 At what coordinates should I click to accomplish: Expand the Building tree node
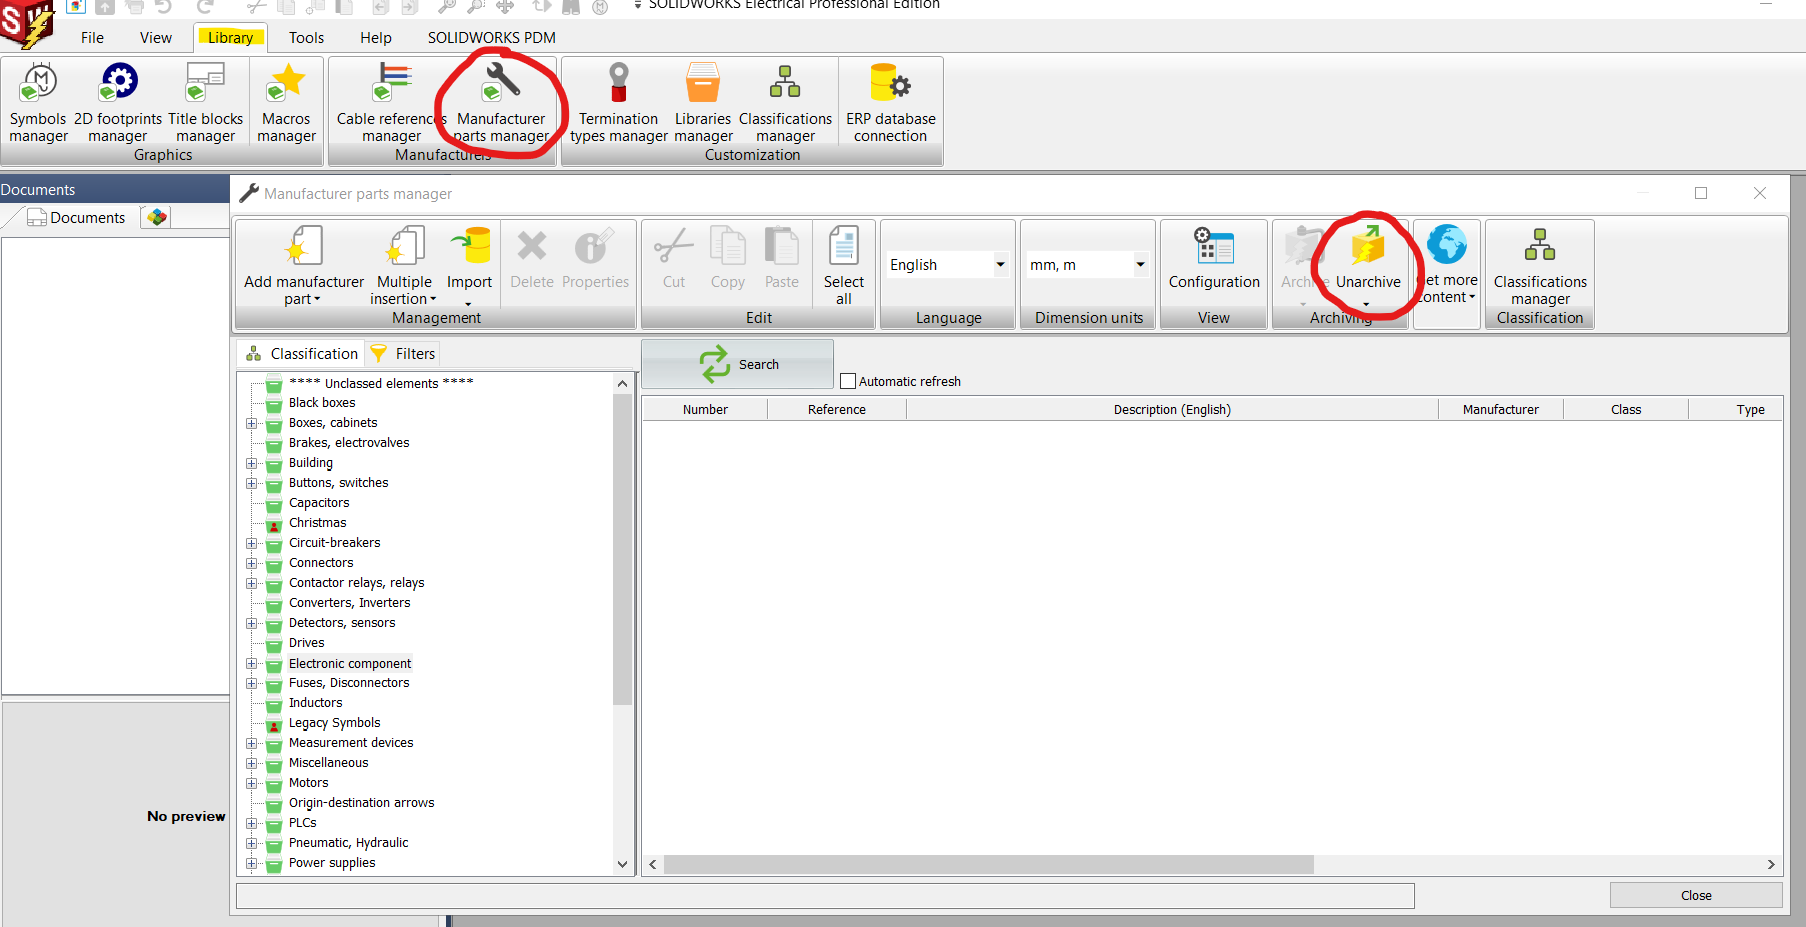252,463
